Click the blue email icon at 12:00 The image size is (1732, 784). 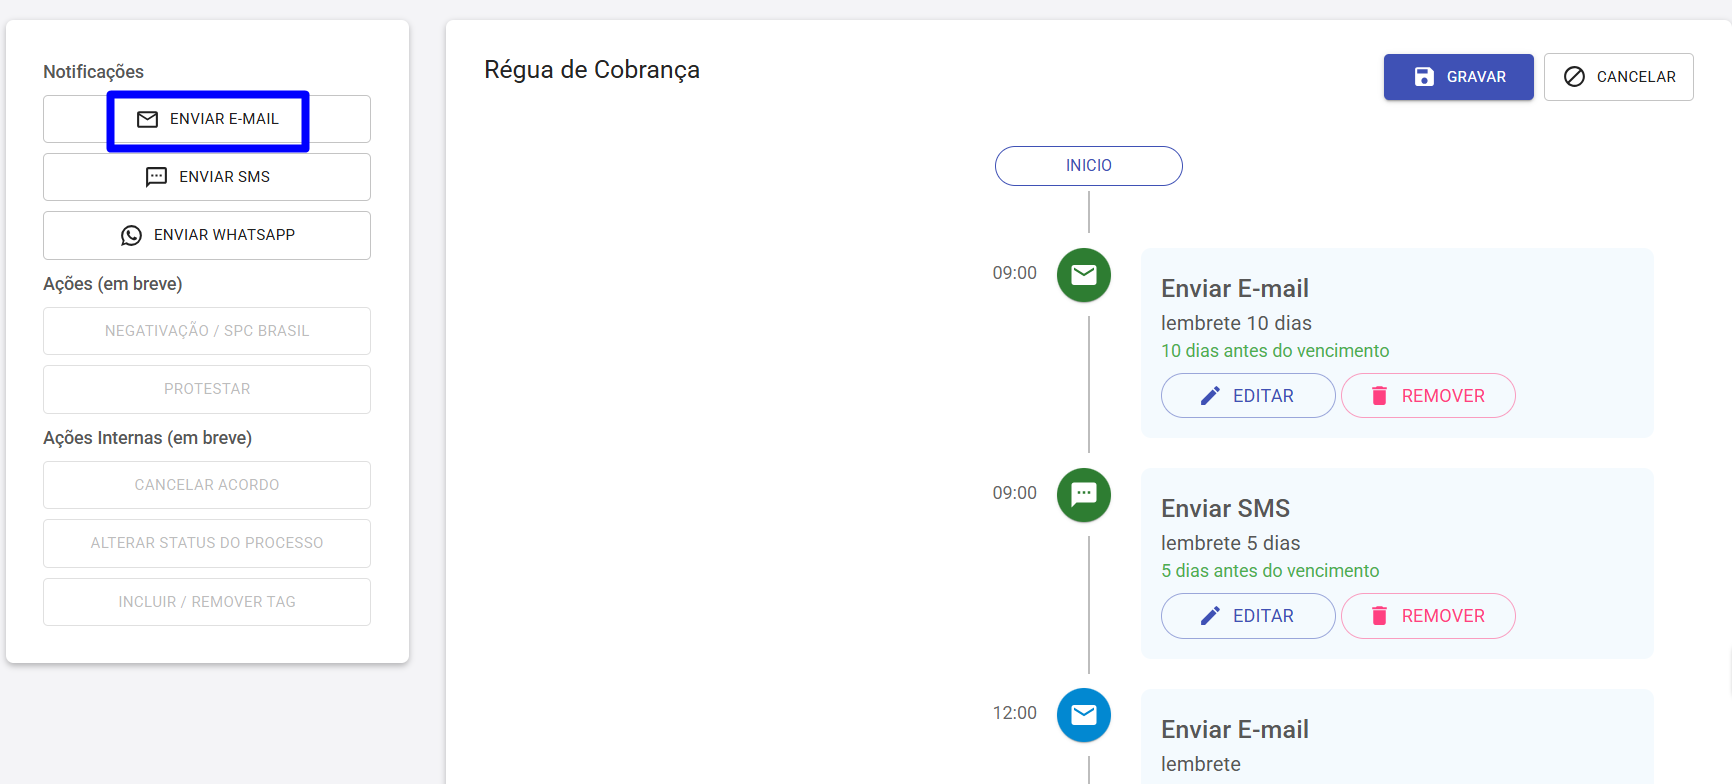(x=1084, y=715)
